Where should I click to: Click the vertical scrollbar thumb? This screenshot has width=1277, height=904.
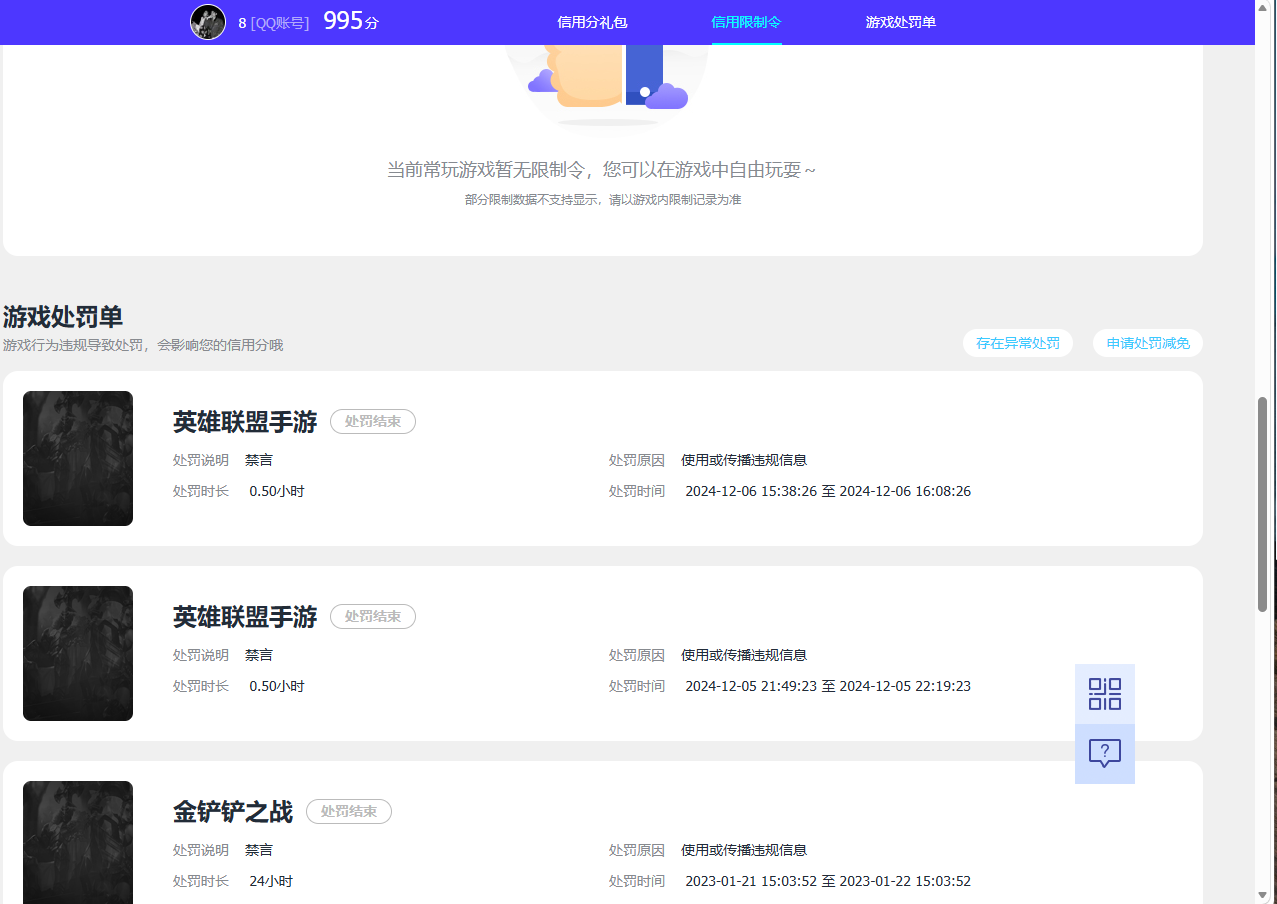click(x=1262, y=504)
